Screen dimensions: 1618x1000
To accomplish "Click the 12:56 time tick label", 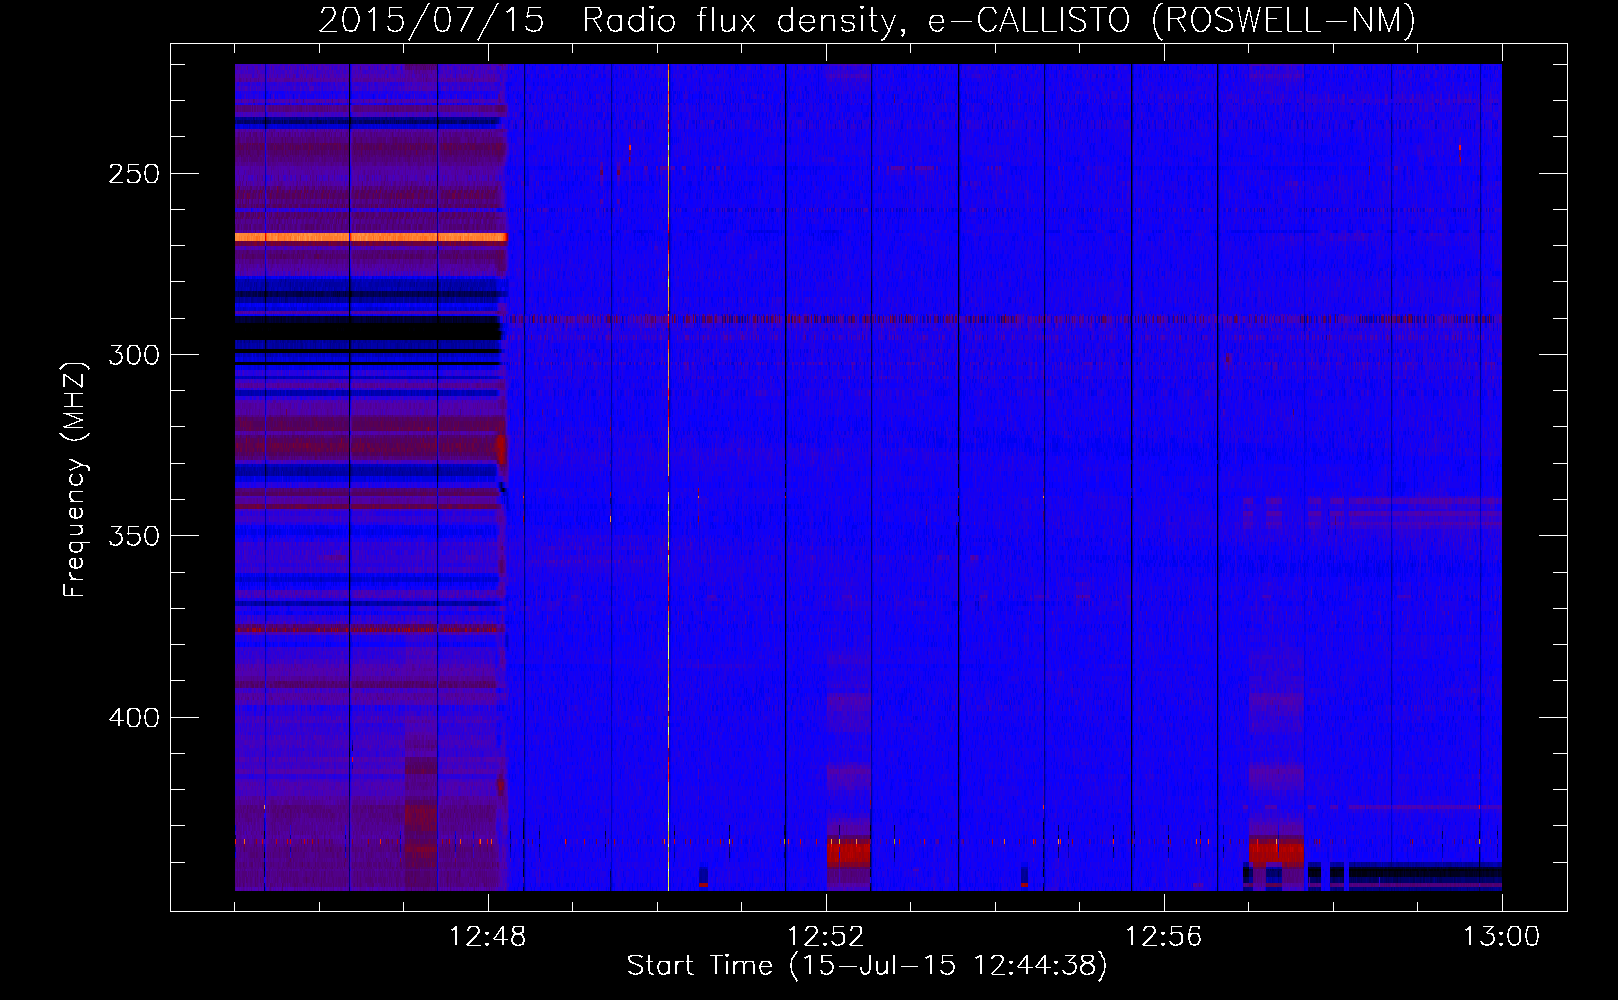I will [1163, 937].
